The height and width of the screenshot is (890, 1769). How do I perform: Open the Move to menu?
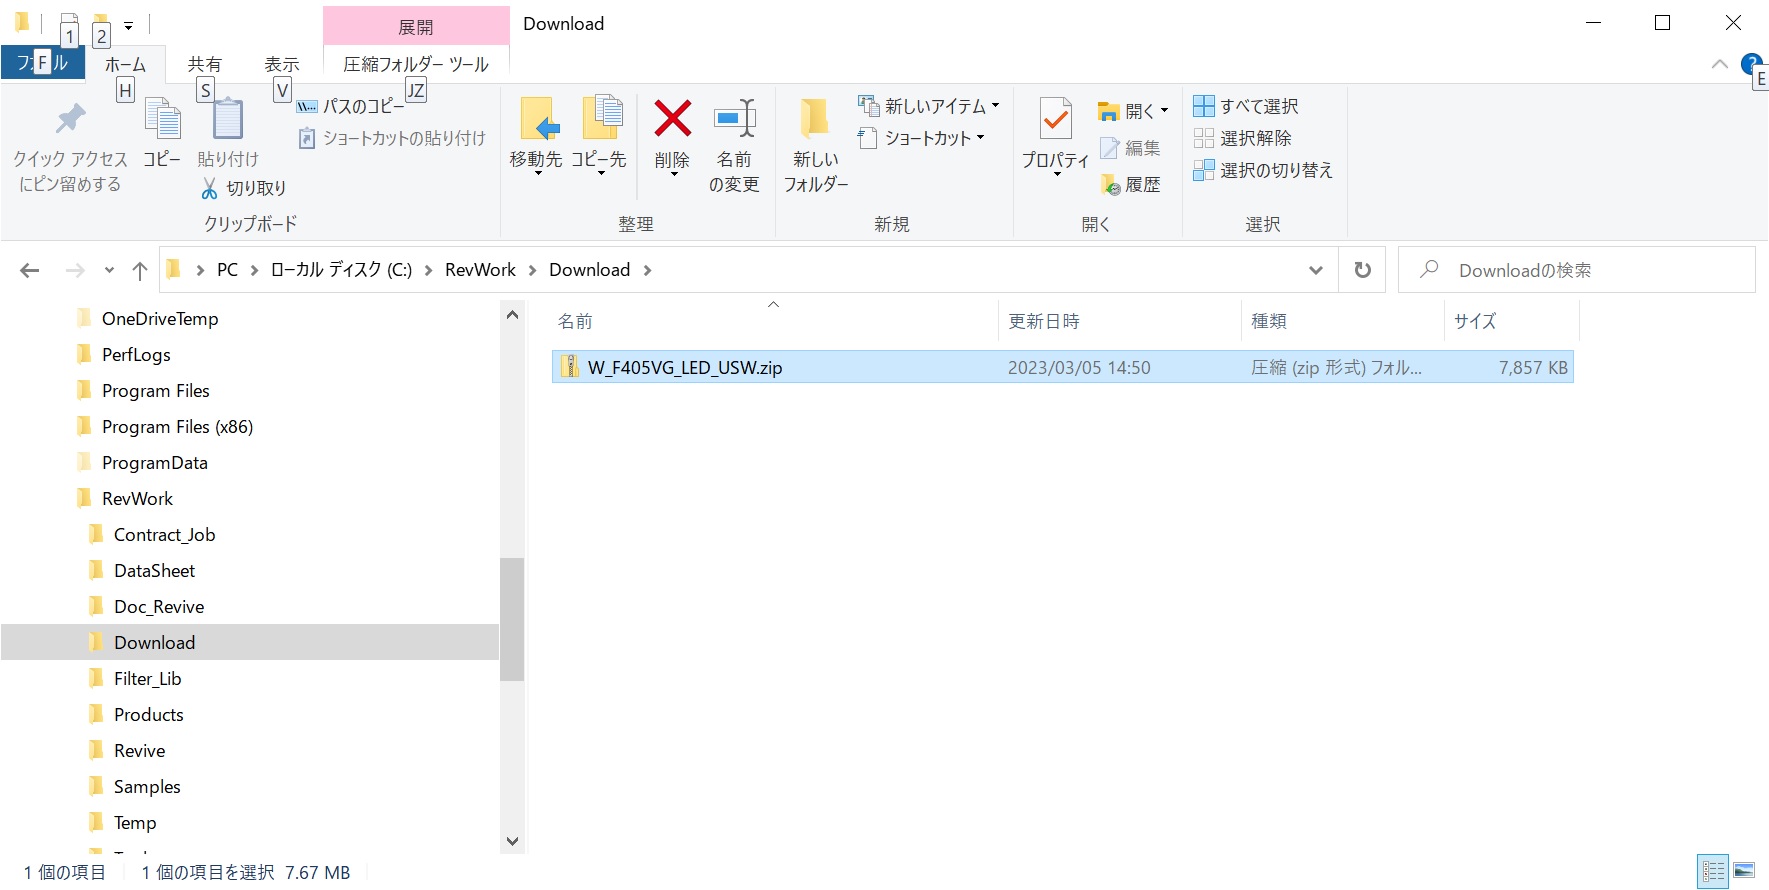[x=536, y=137]
